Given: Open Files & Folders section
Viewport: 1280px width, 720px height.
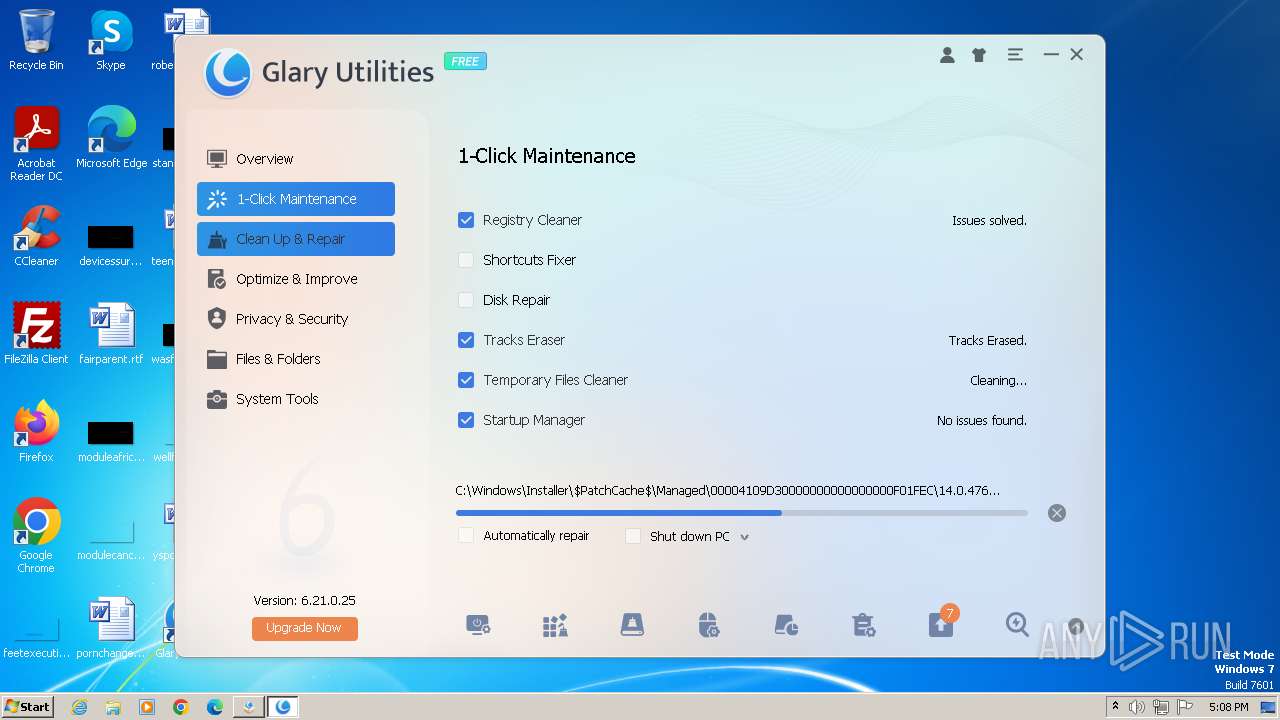Looking at the screenshot, I should click(x=296, y=359).
